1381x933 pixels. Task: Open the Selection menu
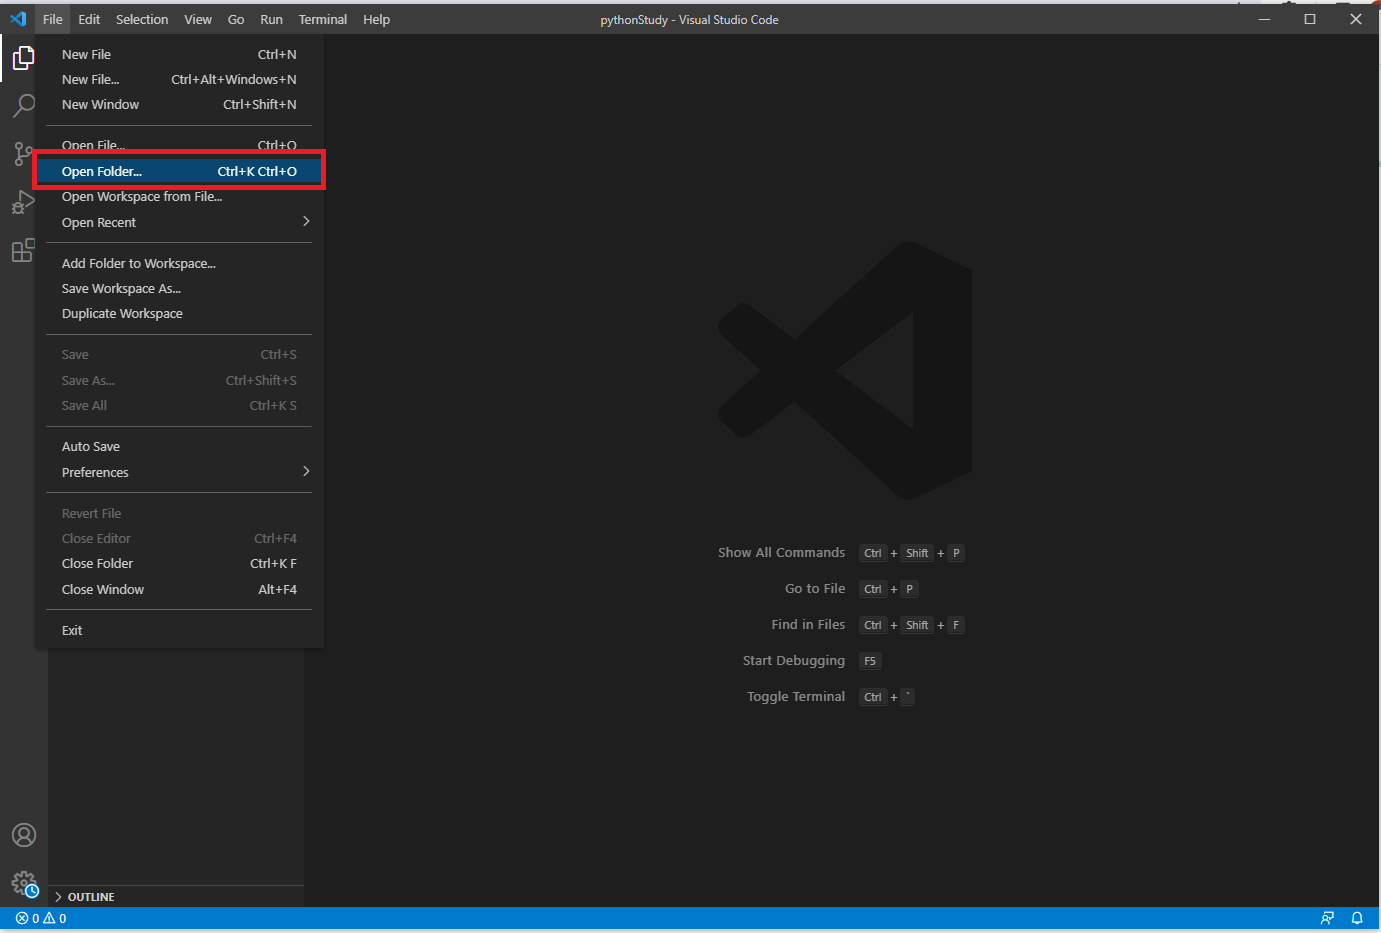click(x=142, y=19)
